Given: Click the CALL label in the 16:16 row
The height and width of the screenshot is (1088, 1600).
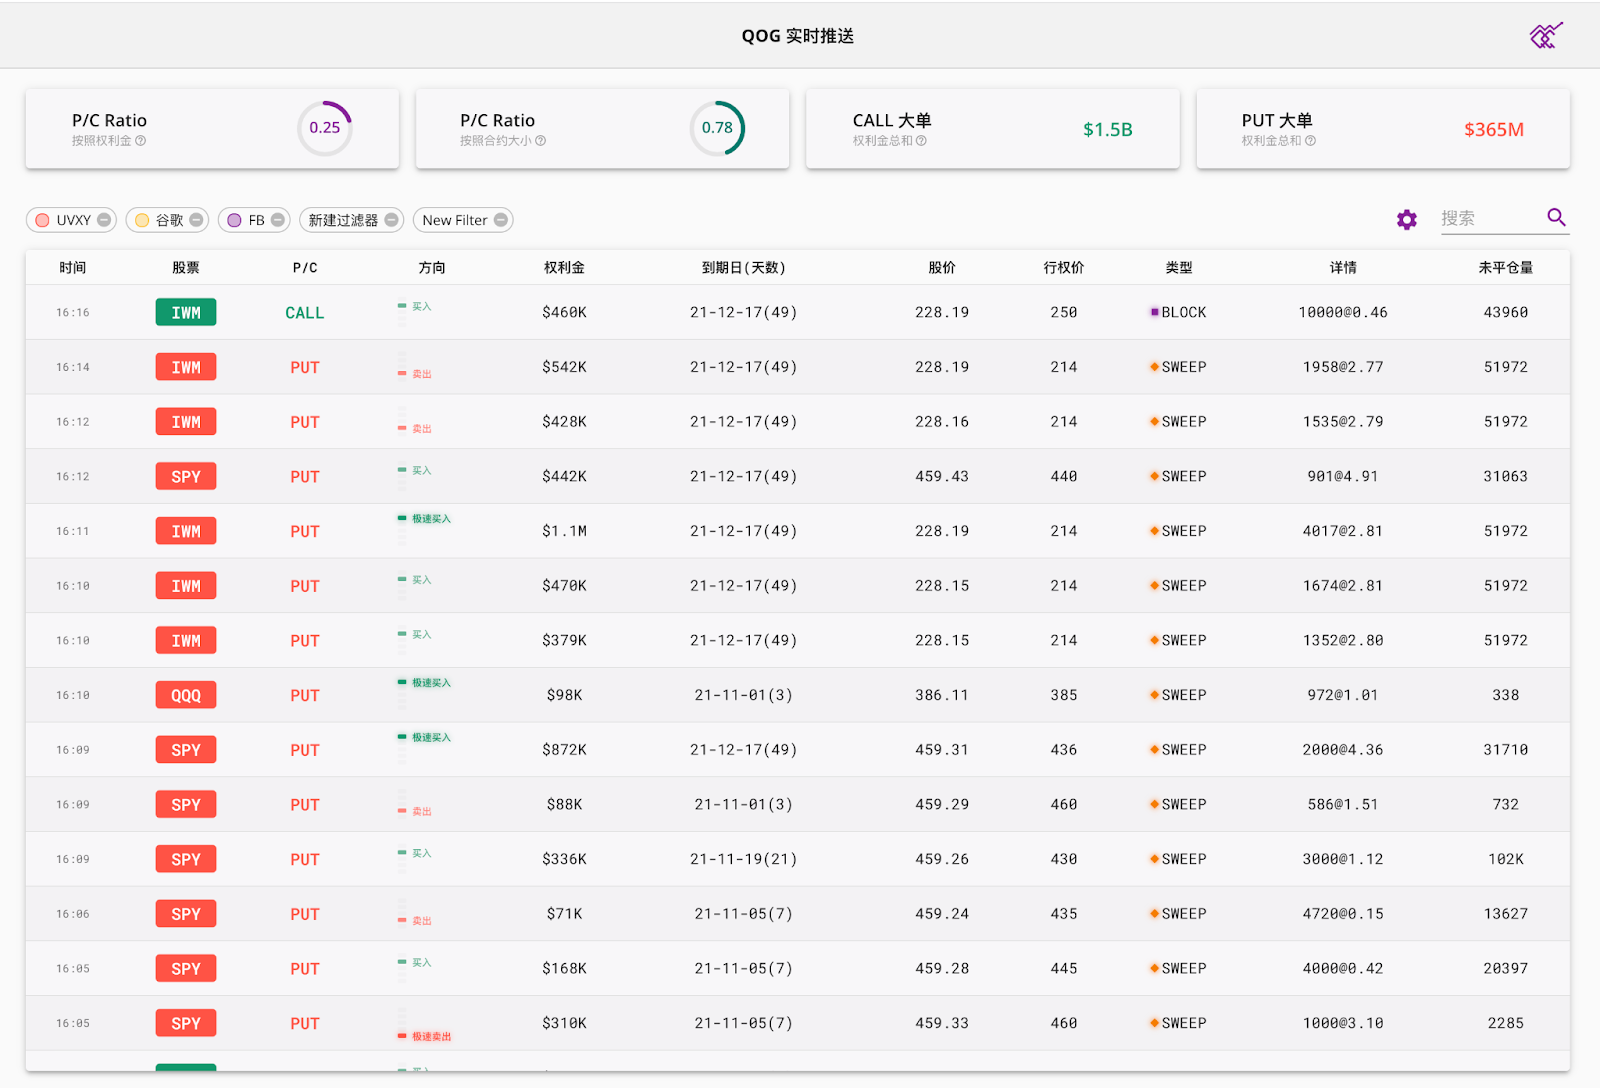Looking at the screenshot, I should pos(305,313).
